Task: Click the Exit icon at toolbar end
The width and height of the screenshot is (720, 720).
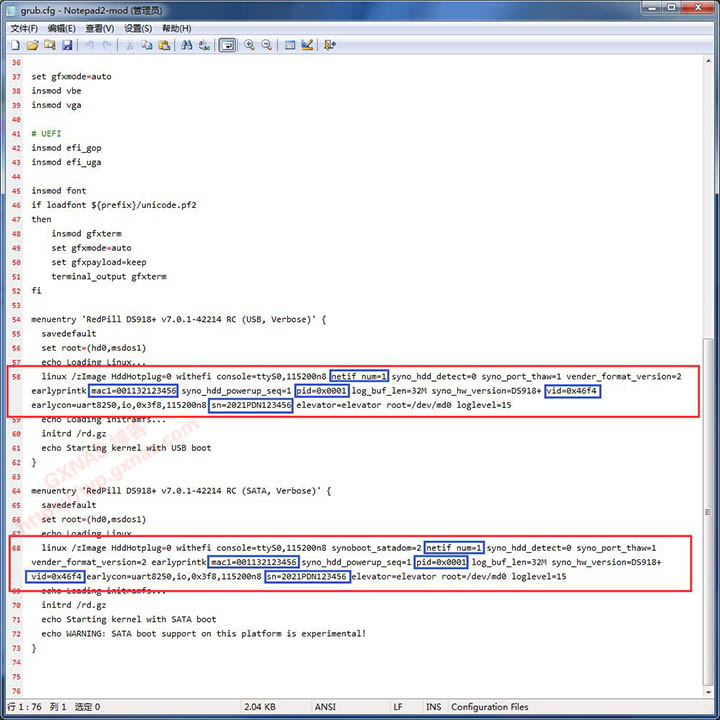Action: click(330, 46)
